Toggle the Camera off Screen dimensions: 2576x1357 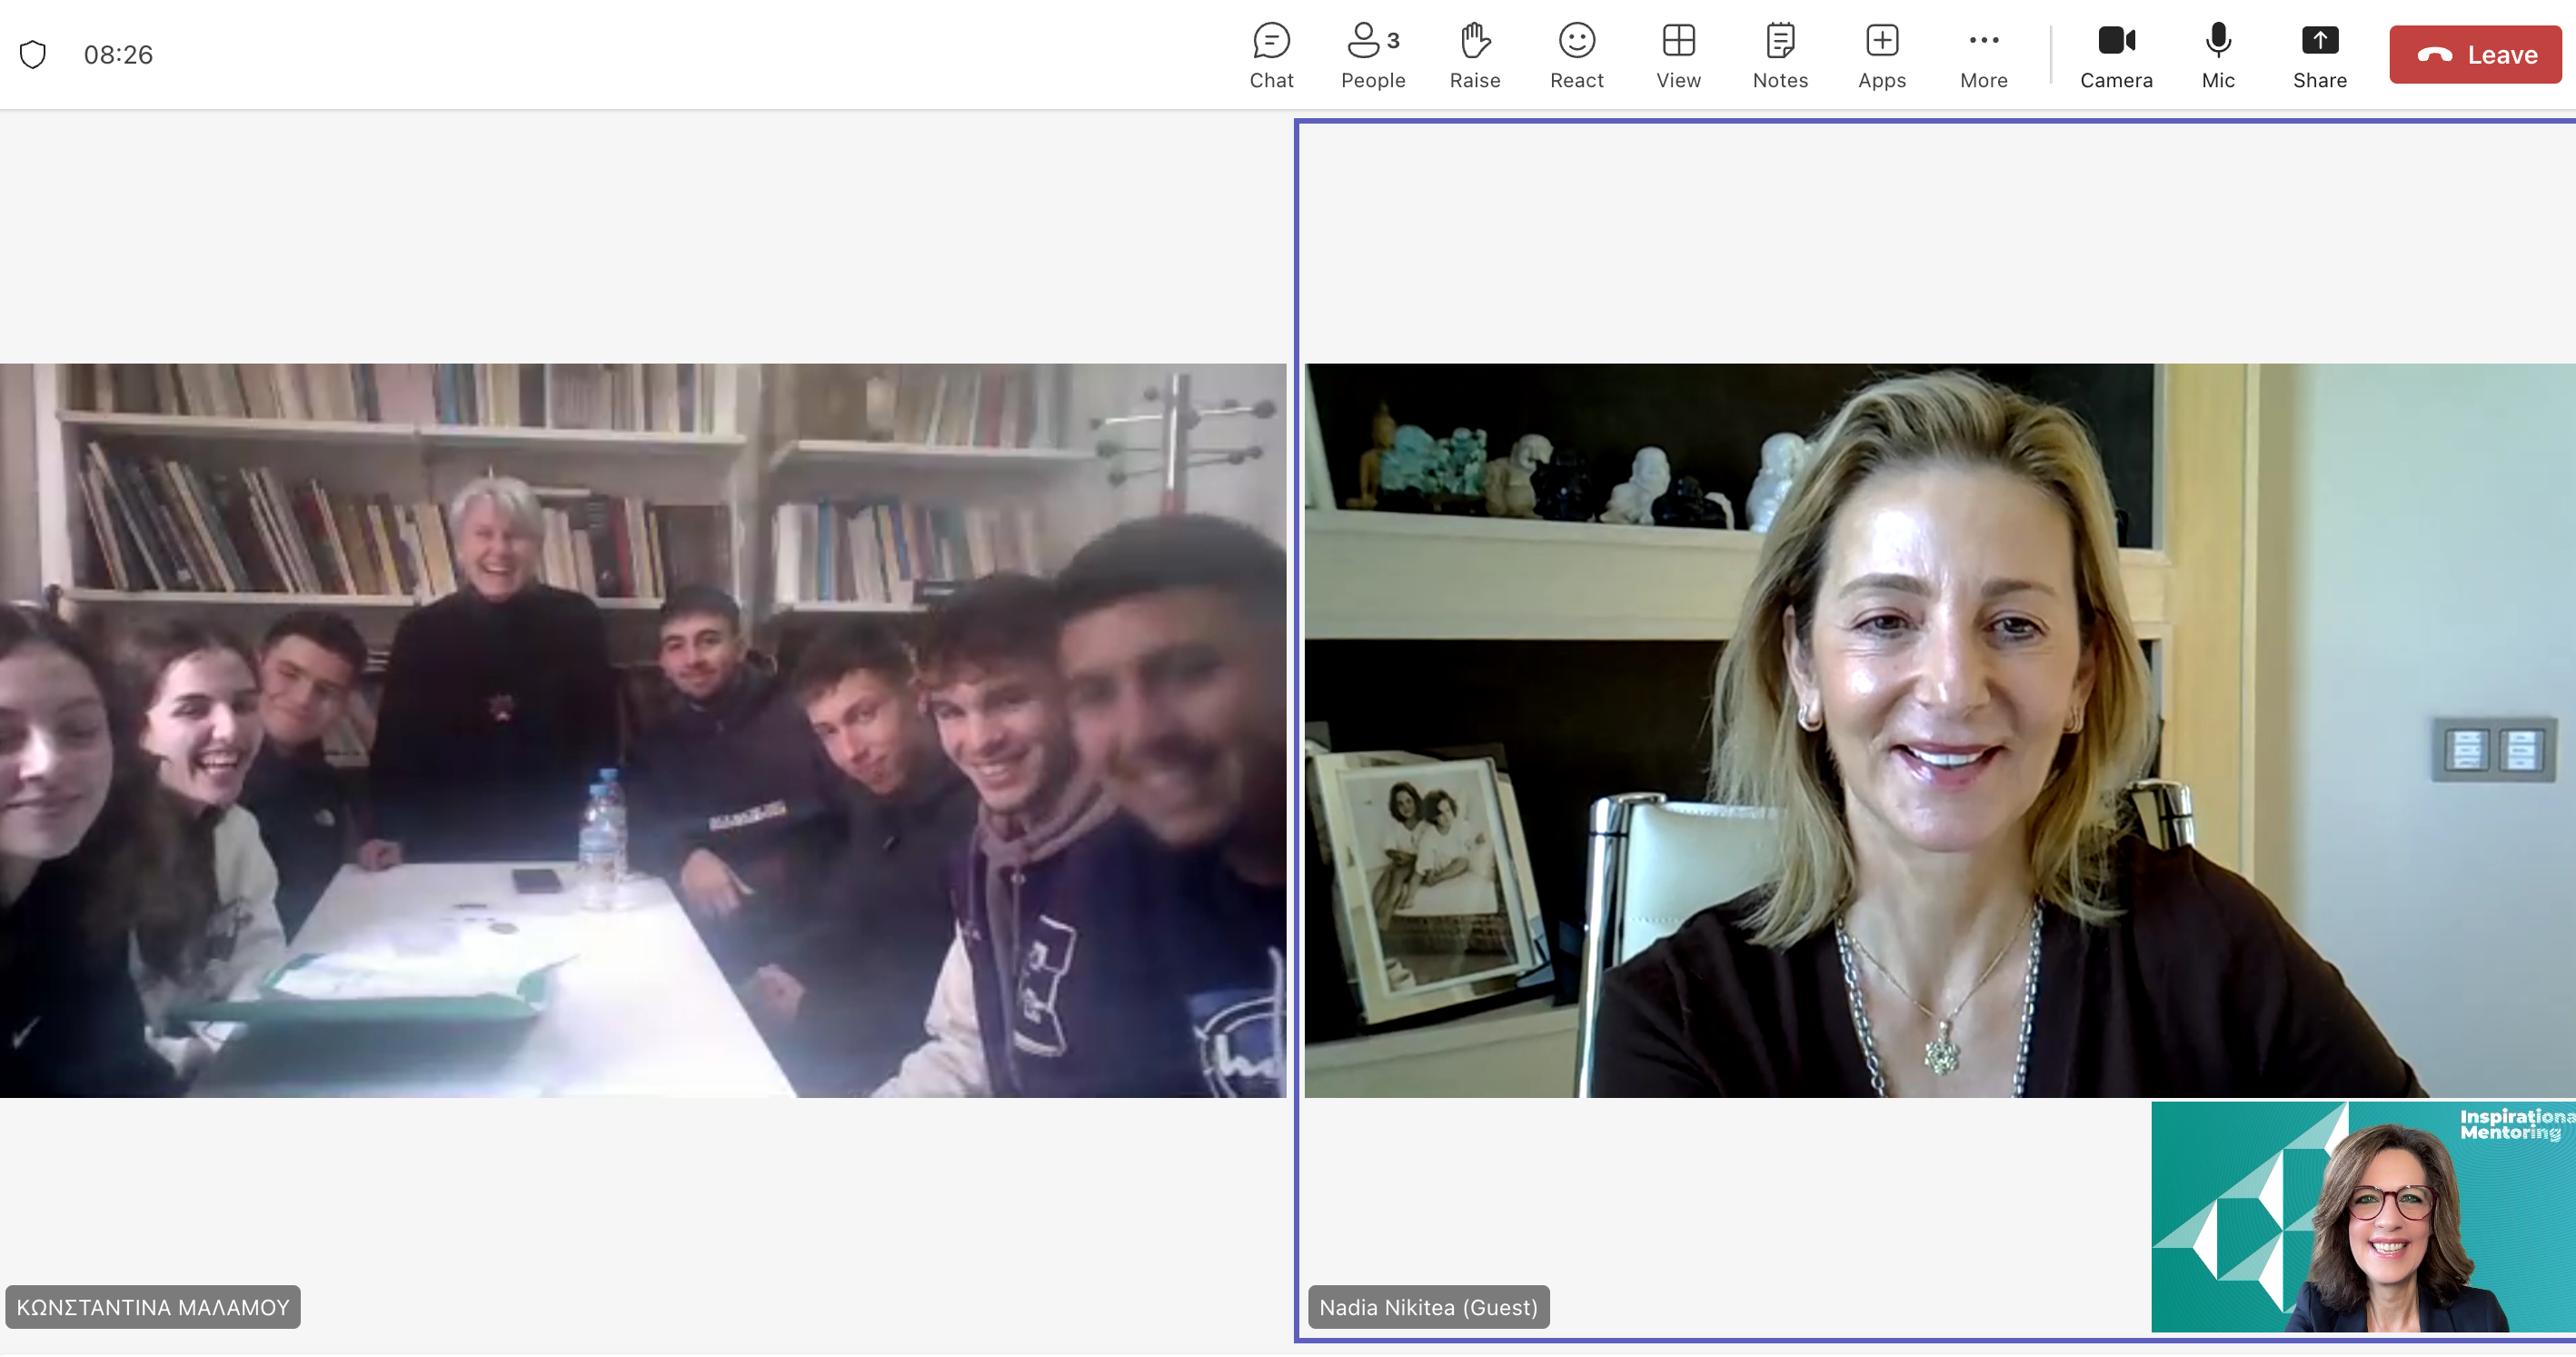click(x=2116, y=56)
